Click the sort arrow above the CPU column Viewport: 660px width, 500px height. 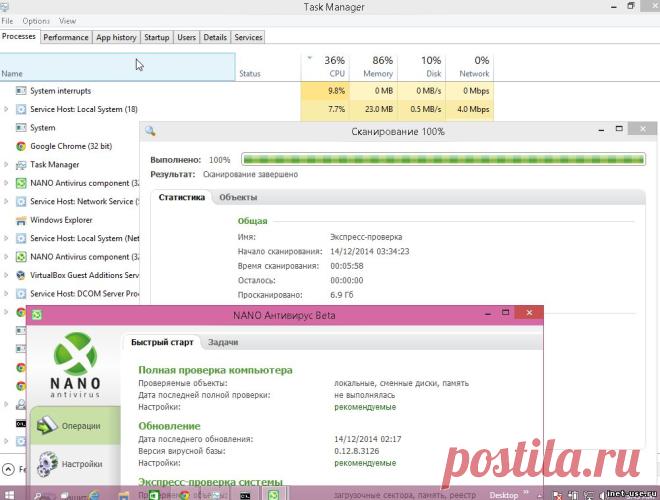310,58
